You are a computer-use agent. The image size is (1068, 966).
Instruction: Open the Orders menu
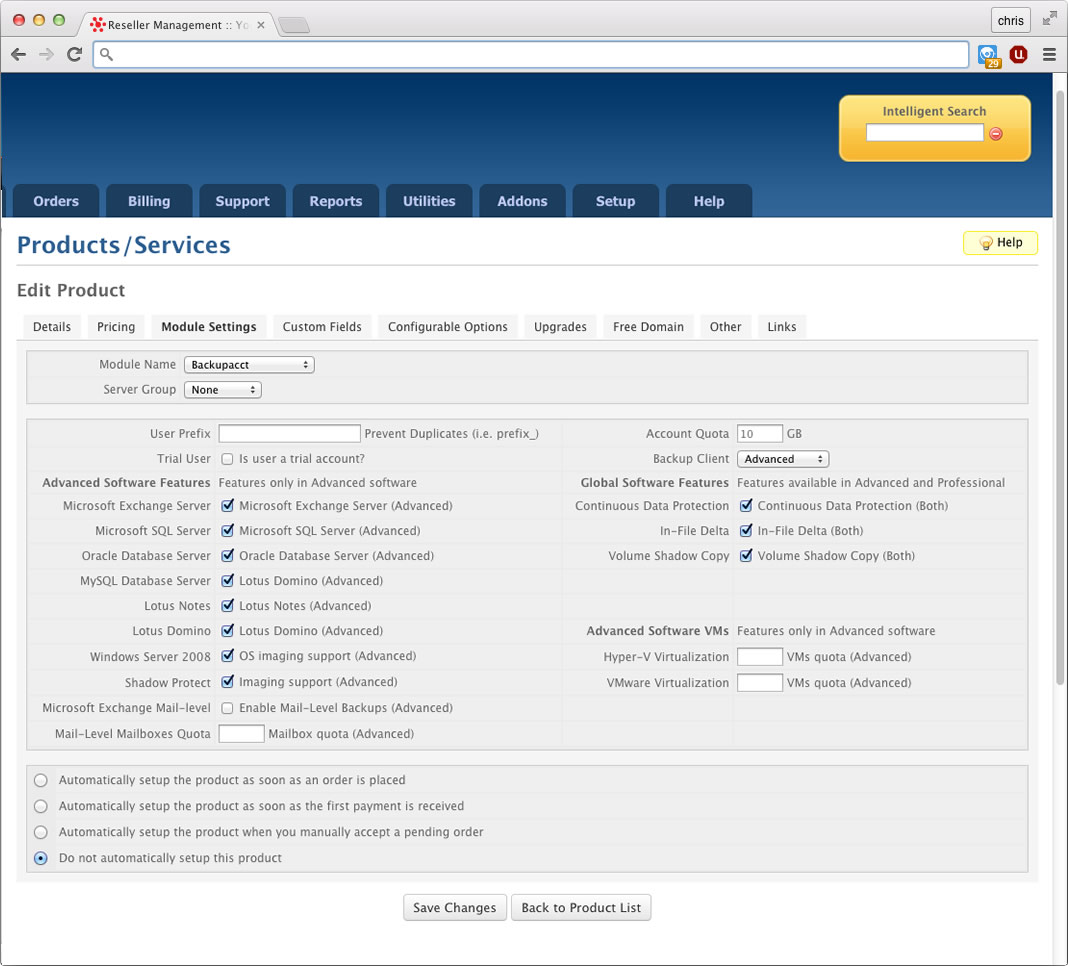(x=56, y=201)
